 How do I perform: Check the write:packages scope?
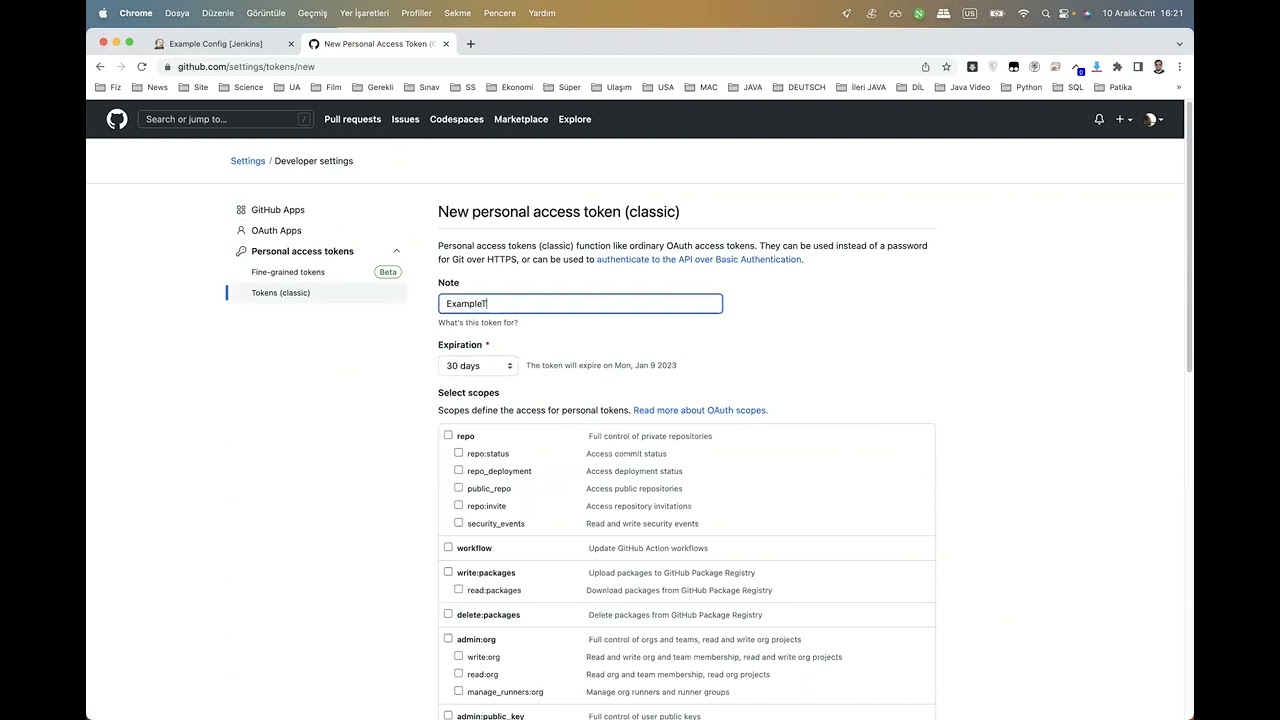point(448,572)
